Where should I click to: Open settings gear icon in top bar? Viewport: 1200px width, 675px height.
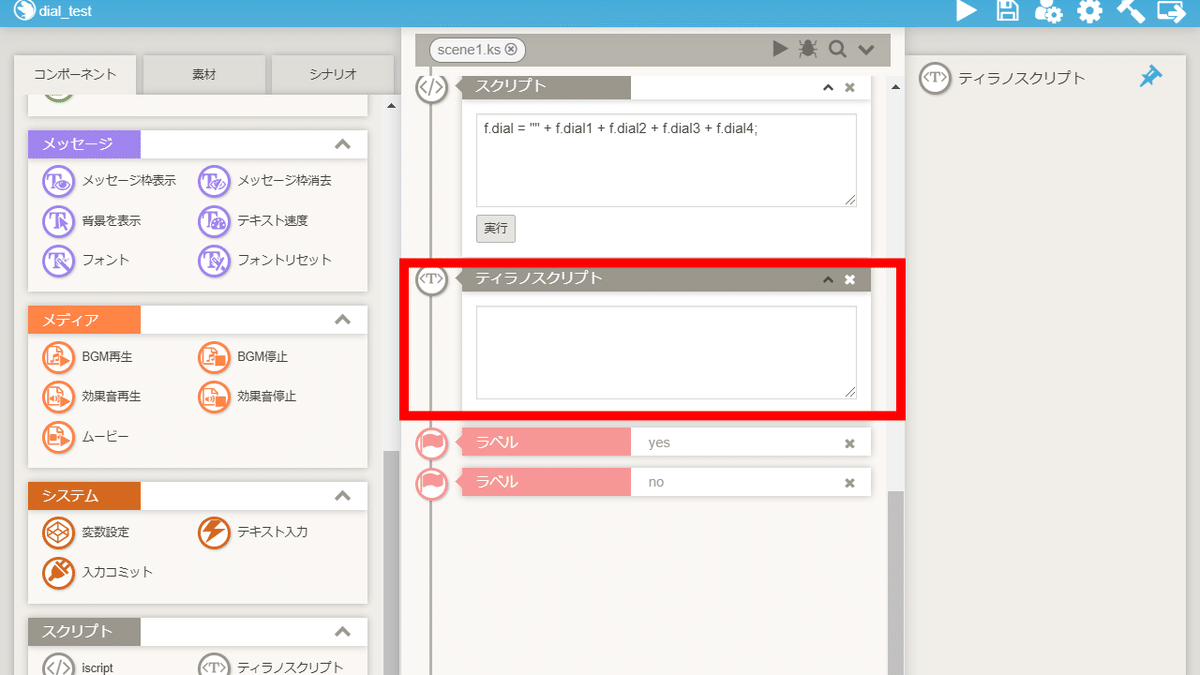1089,12
